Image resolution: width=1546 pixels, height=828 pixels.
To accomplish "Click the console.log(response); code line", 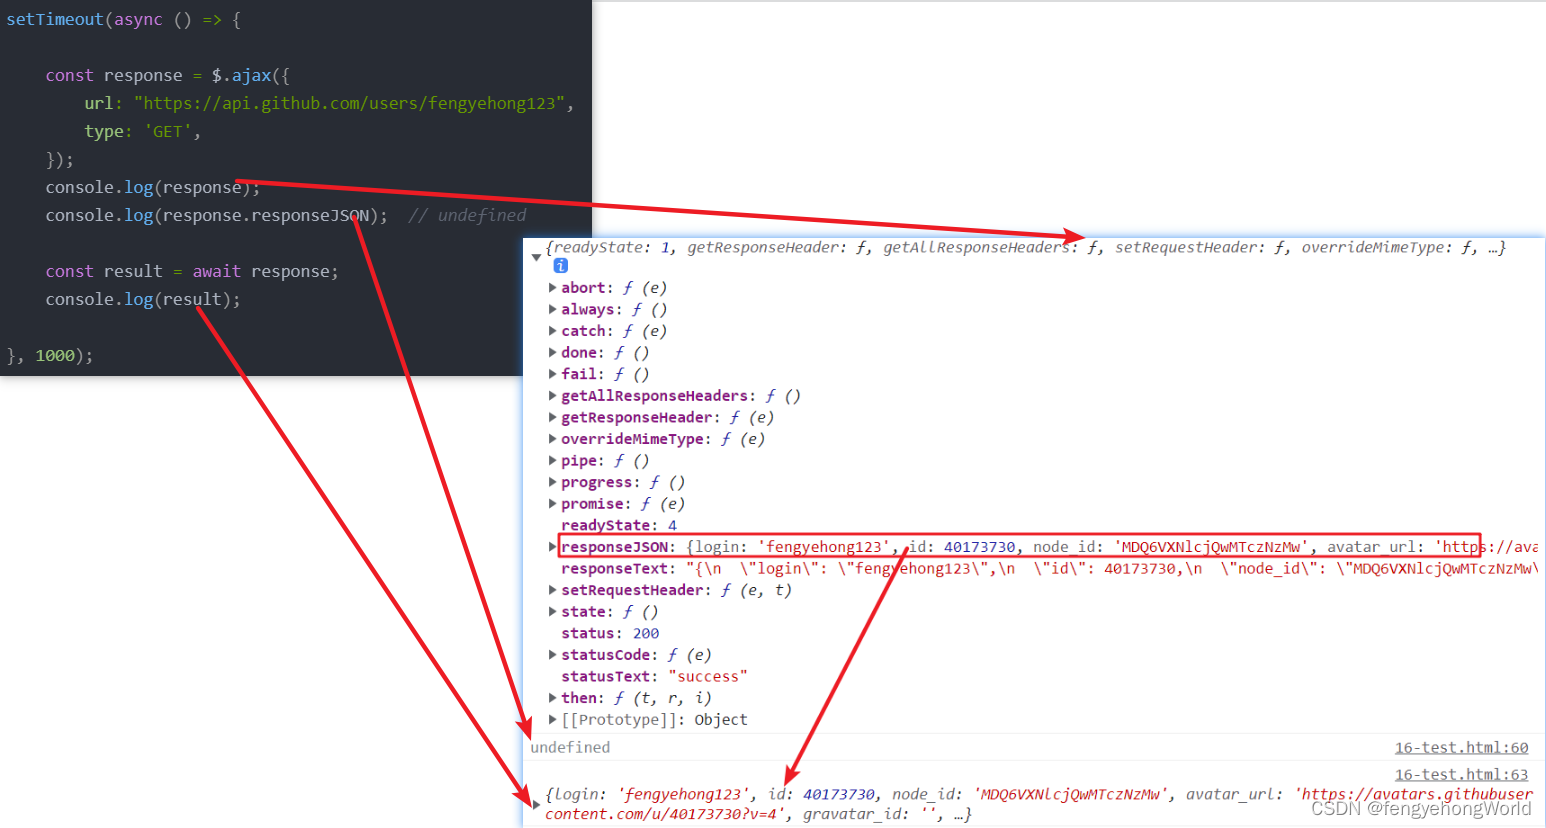I will click(x=152, y=187).
